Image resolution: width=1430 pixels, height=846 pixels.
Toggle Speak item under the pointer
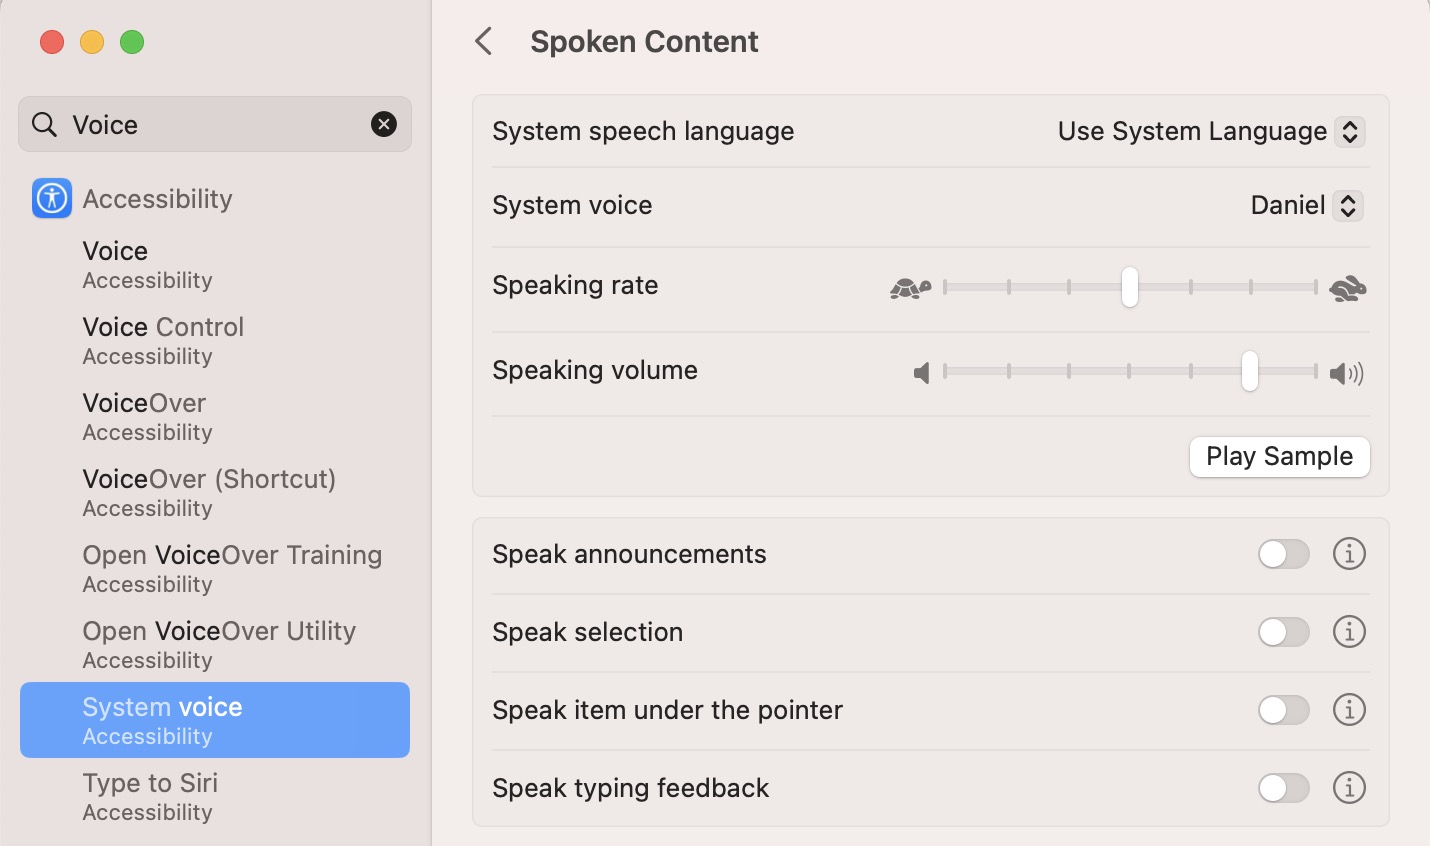pos(1283,710)
